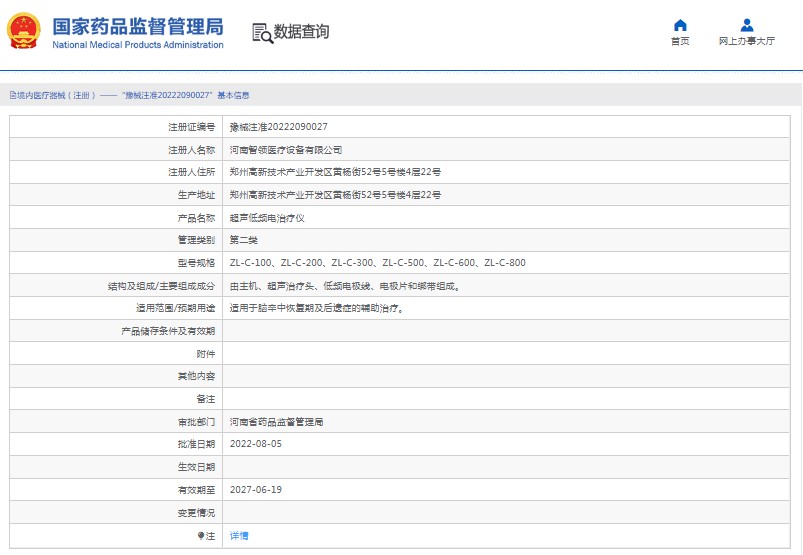The width and height of the screenshot is (803, 555).
Task: Open the 网上办事大厅 user icon
Action: coord(747,25)
